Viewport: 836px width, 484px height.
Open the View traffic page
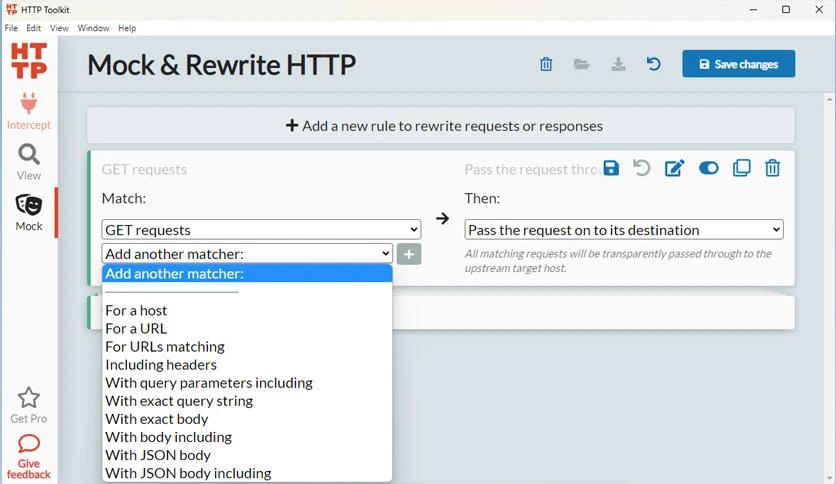28,161
